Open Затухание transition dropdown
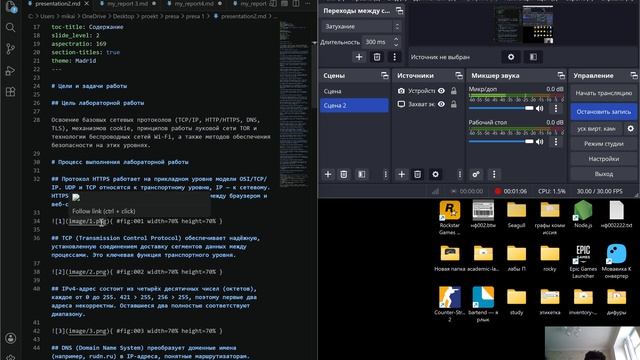640x360 pixels. tap(361, 27)
